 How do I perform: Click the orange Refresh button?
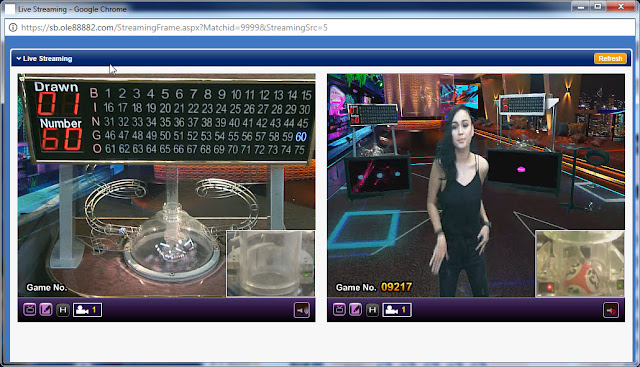[610, 58]
